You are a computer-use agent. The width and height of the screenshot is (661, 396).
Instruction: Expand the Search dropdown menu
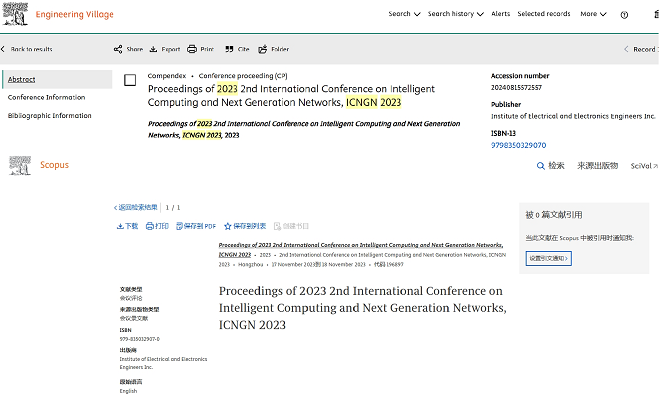coord(404,14)
